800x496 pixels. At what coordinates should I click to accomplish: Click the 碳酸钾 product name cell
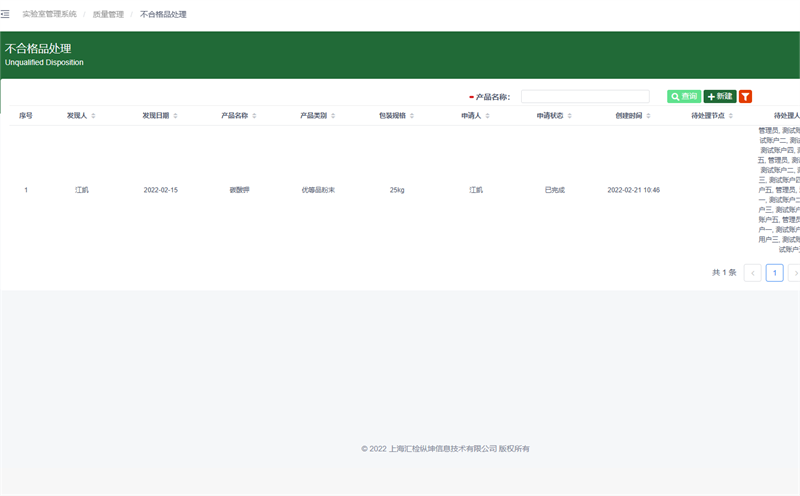click(x=240, y=190)
